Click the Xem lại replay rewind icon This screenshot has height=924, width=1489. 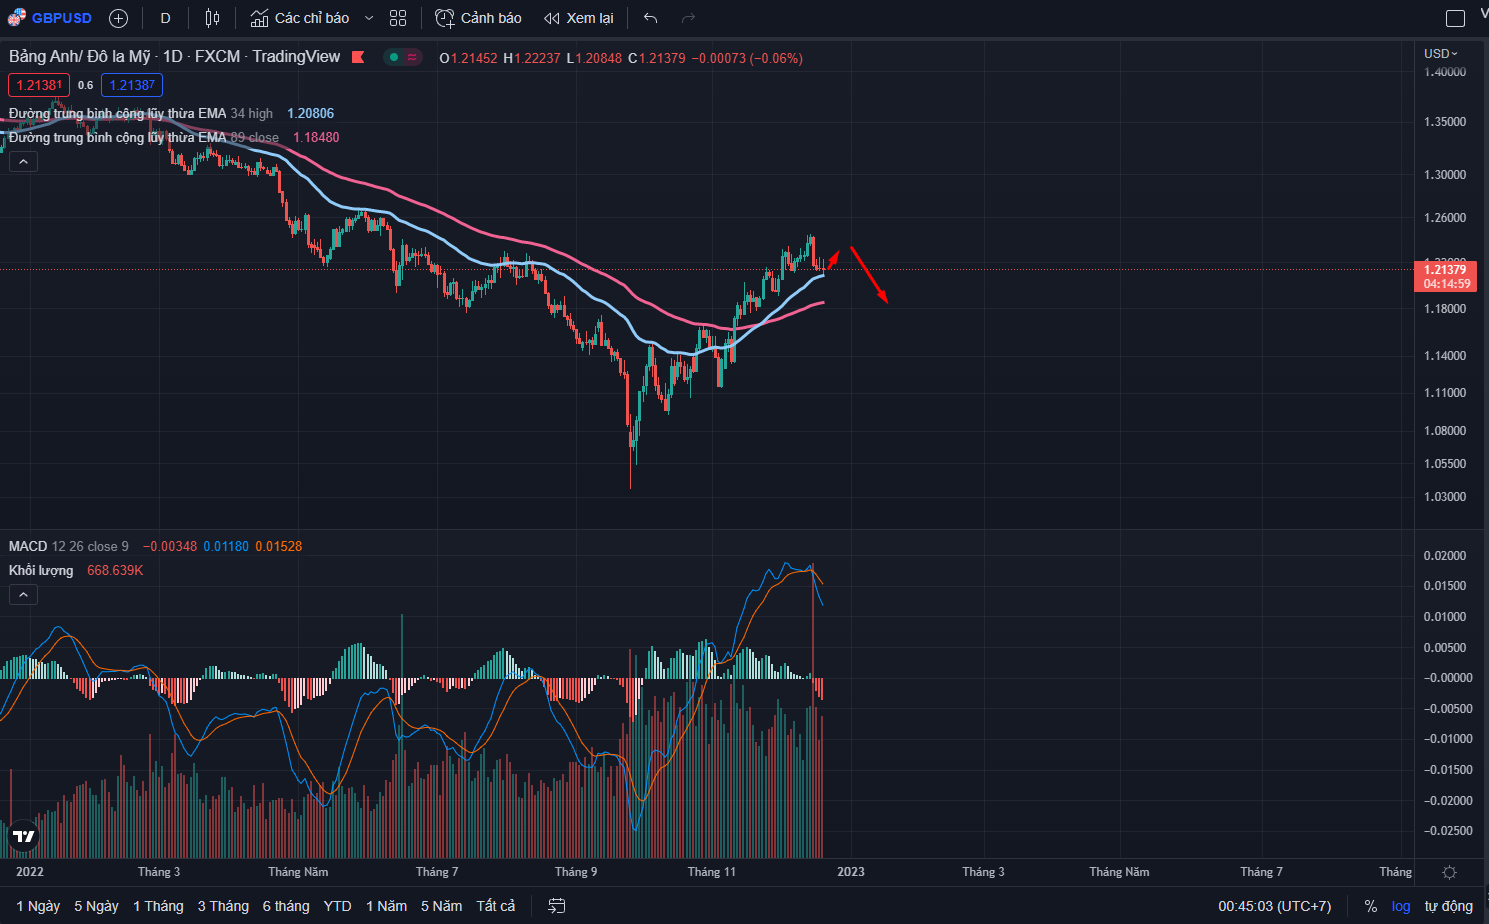click(551, 18)
